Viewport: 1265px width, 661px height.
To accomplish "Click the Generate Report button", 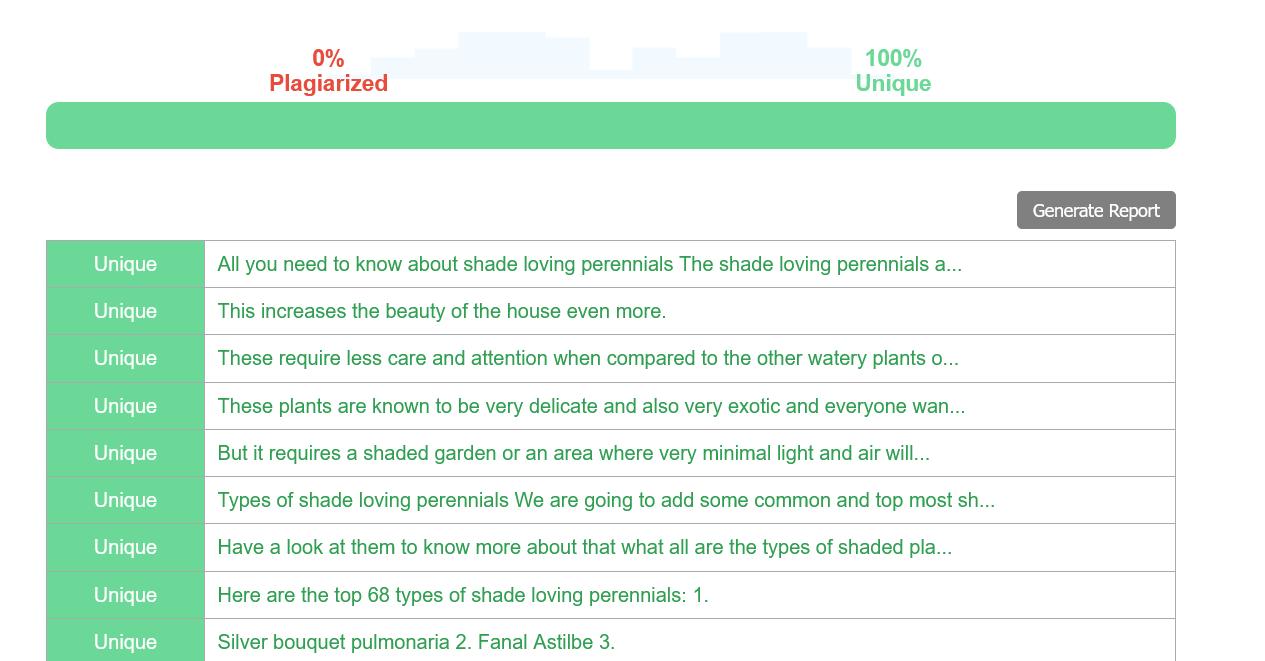I will tap(1096, 210).
